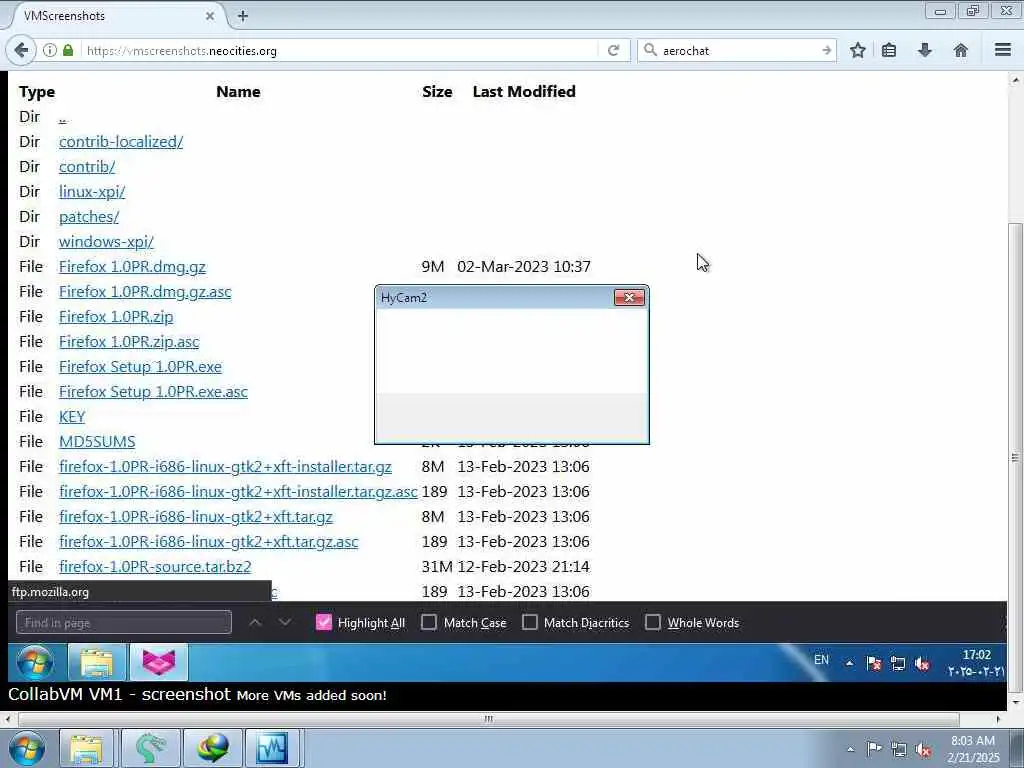Go to the home page icon

pyautogui.click(x=961, y=50)
